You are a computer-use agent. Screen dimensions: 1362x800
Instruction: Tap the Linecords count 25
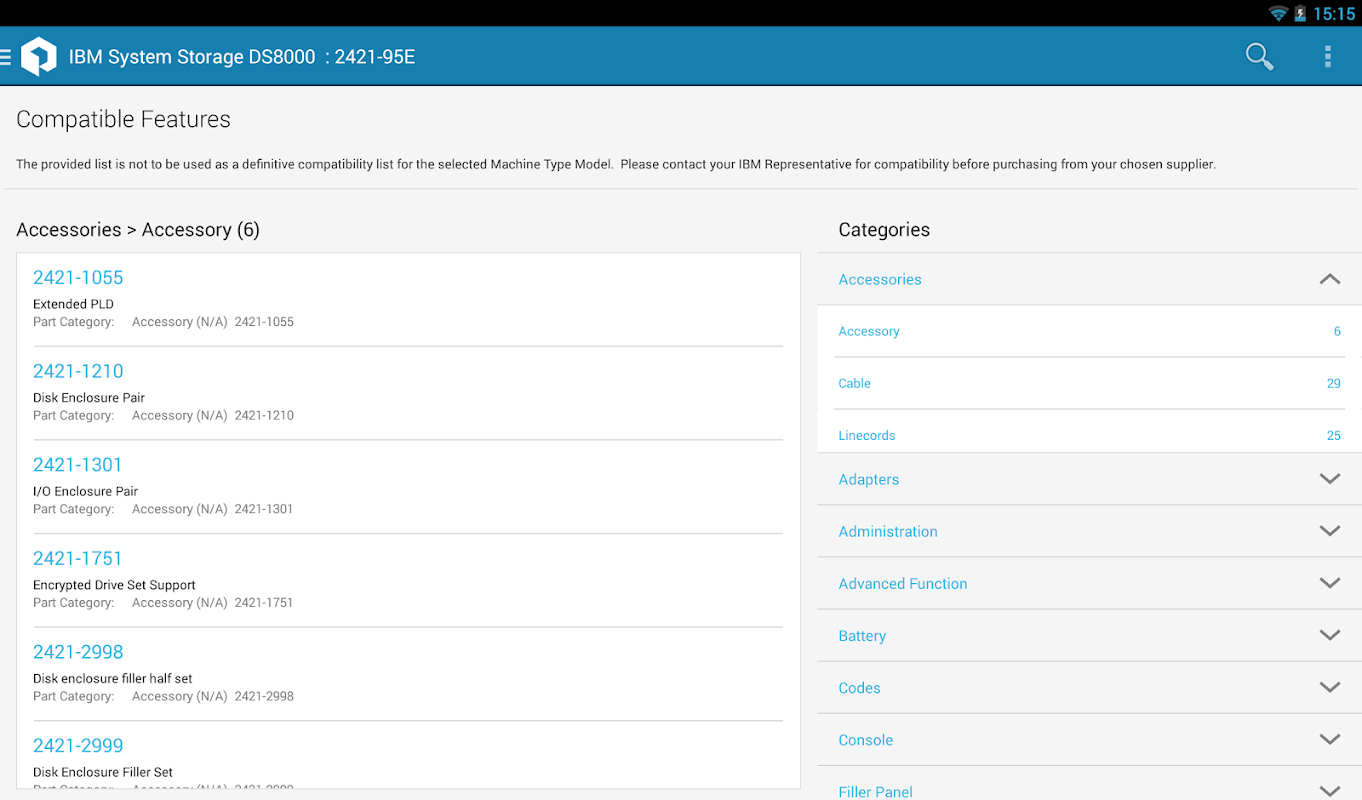[1333, 436]
